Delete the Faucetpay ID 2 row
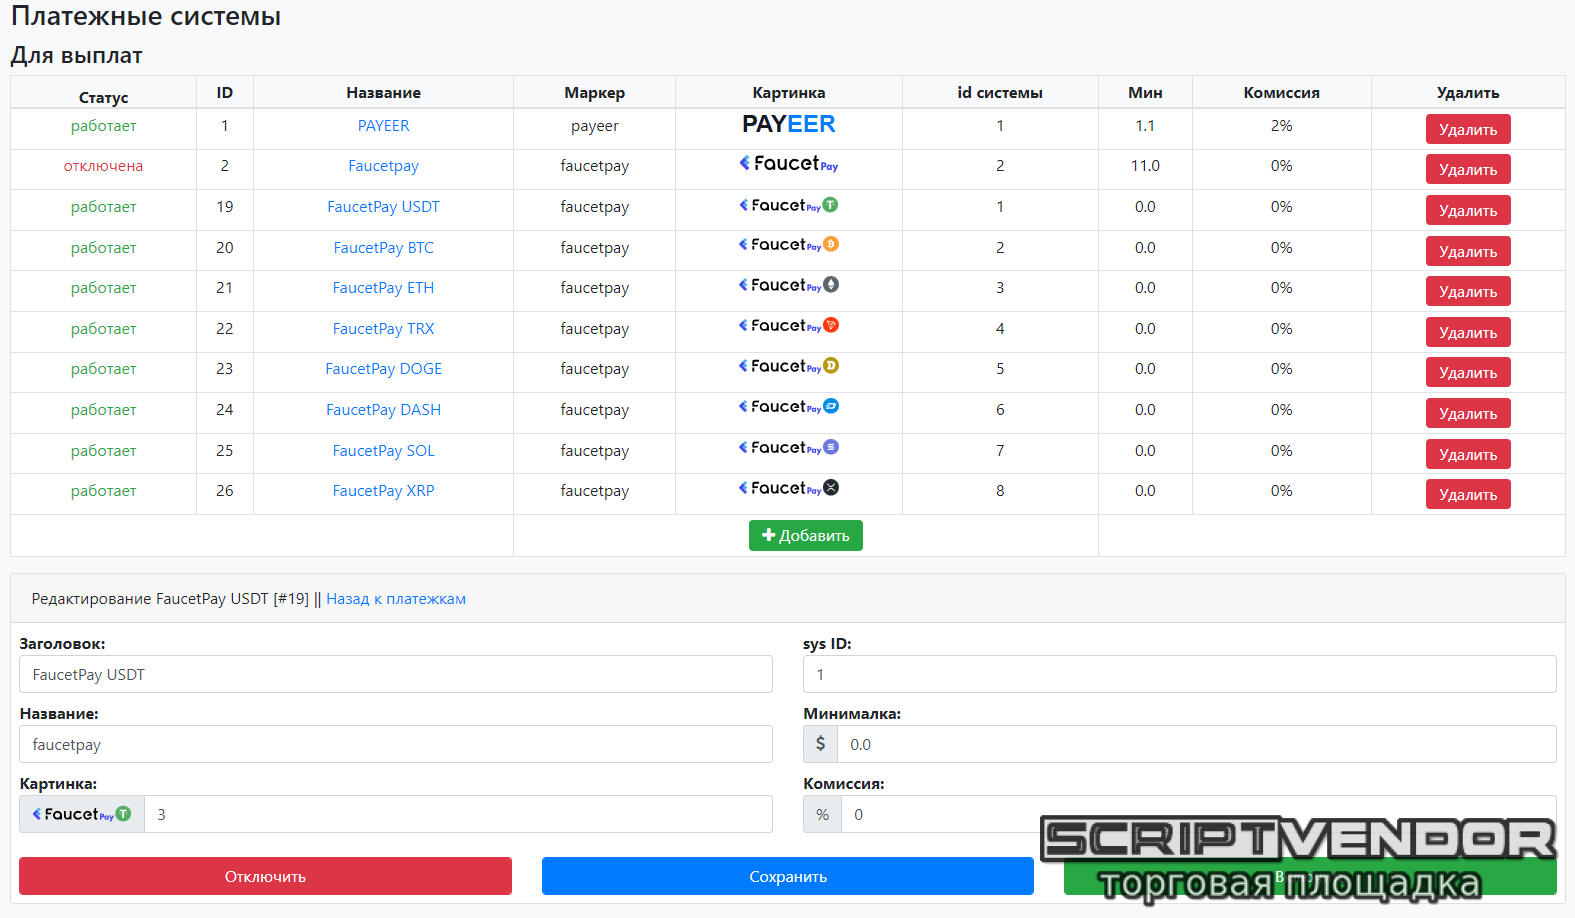 pyautogui.click(x=1468, y=169)
